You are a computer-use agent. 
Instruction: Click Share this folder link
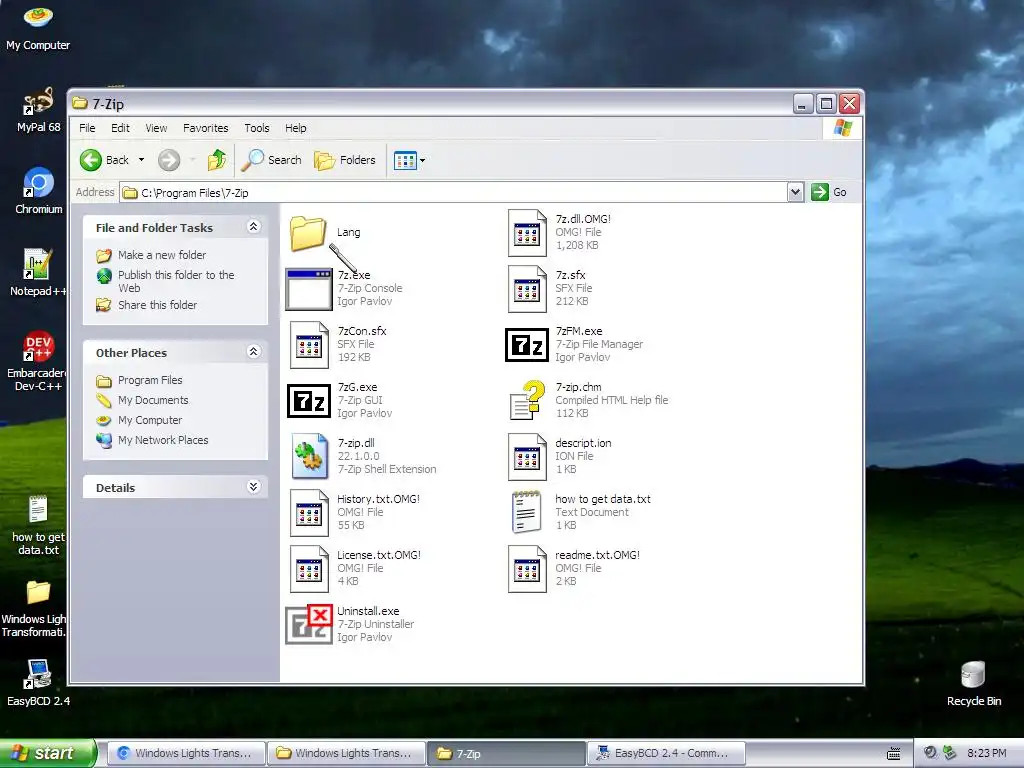157,305
